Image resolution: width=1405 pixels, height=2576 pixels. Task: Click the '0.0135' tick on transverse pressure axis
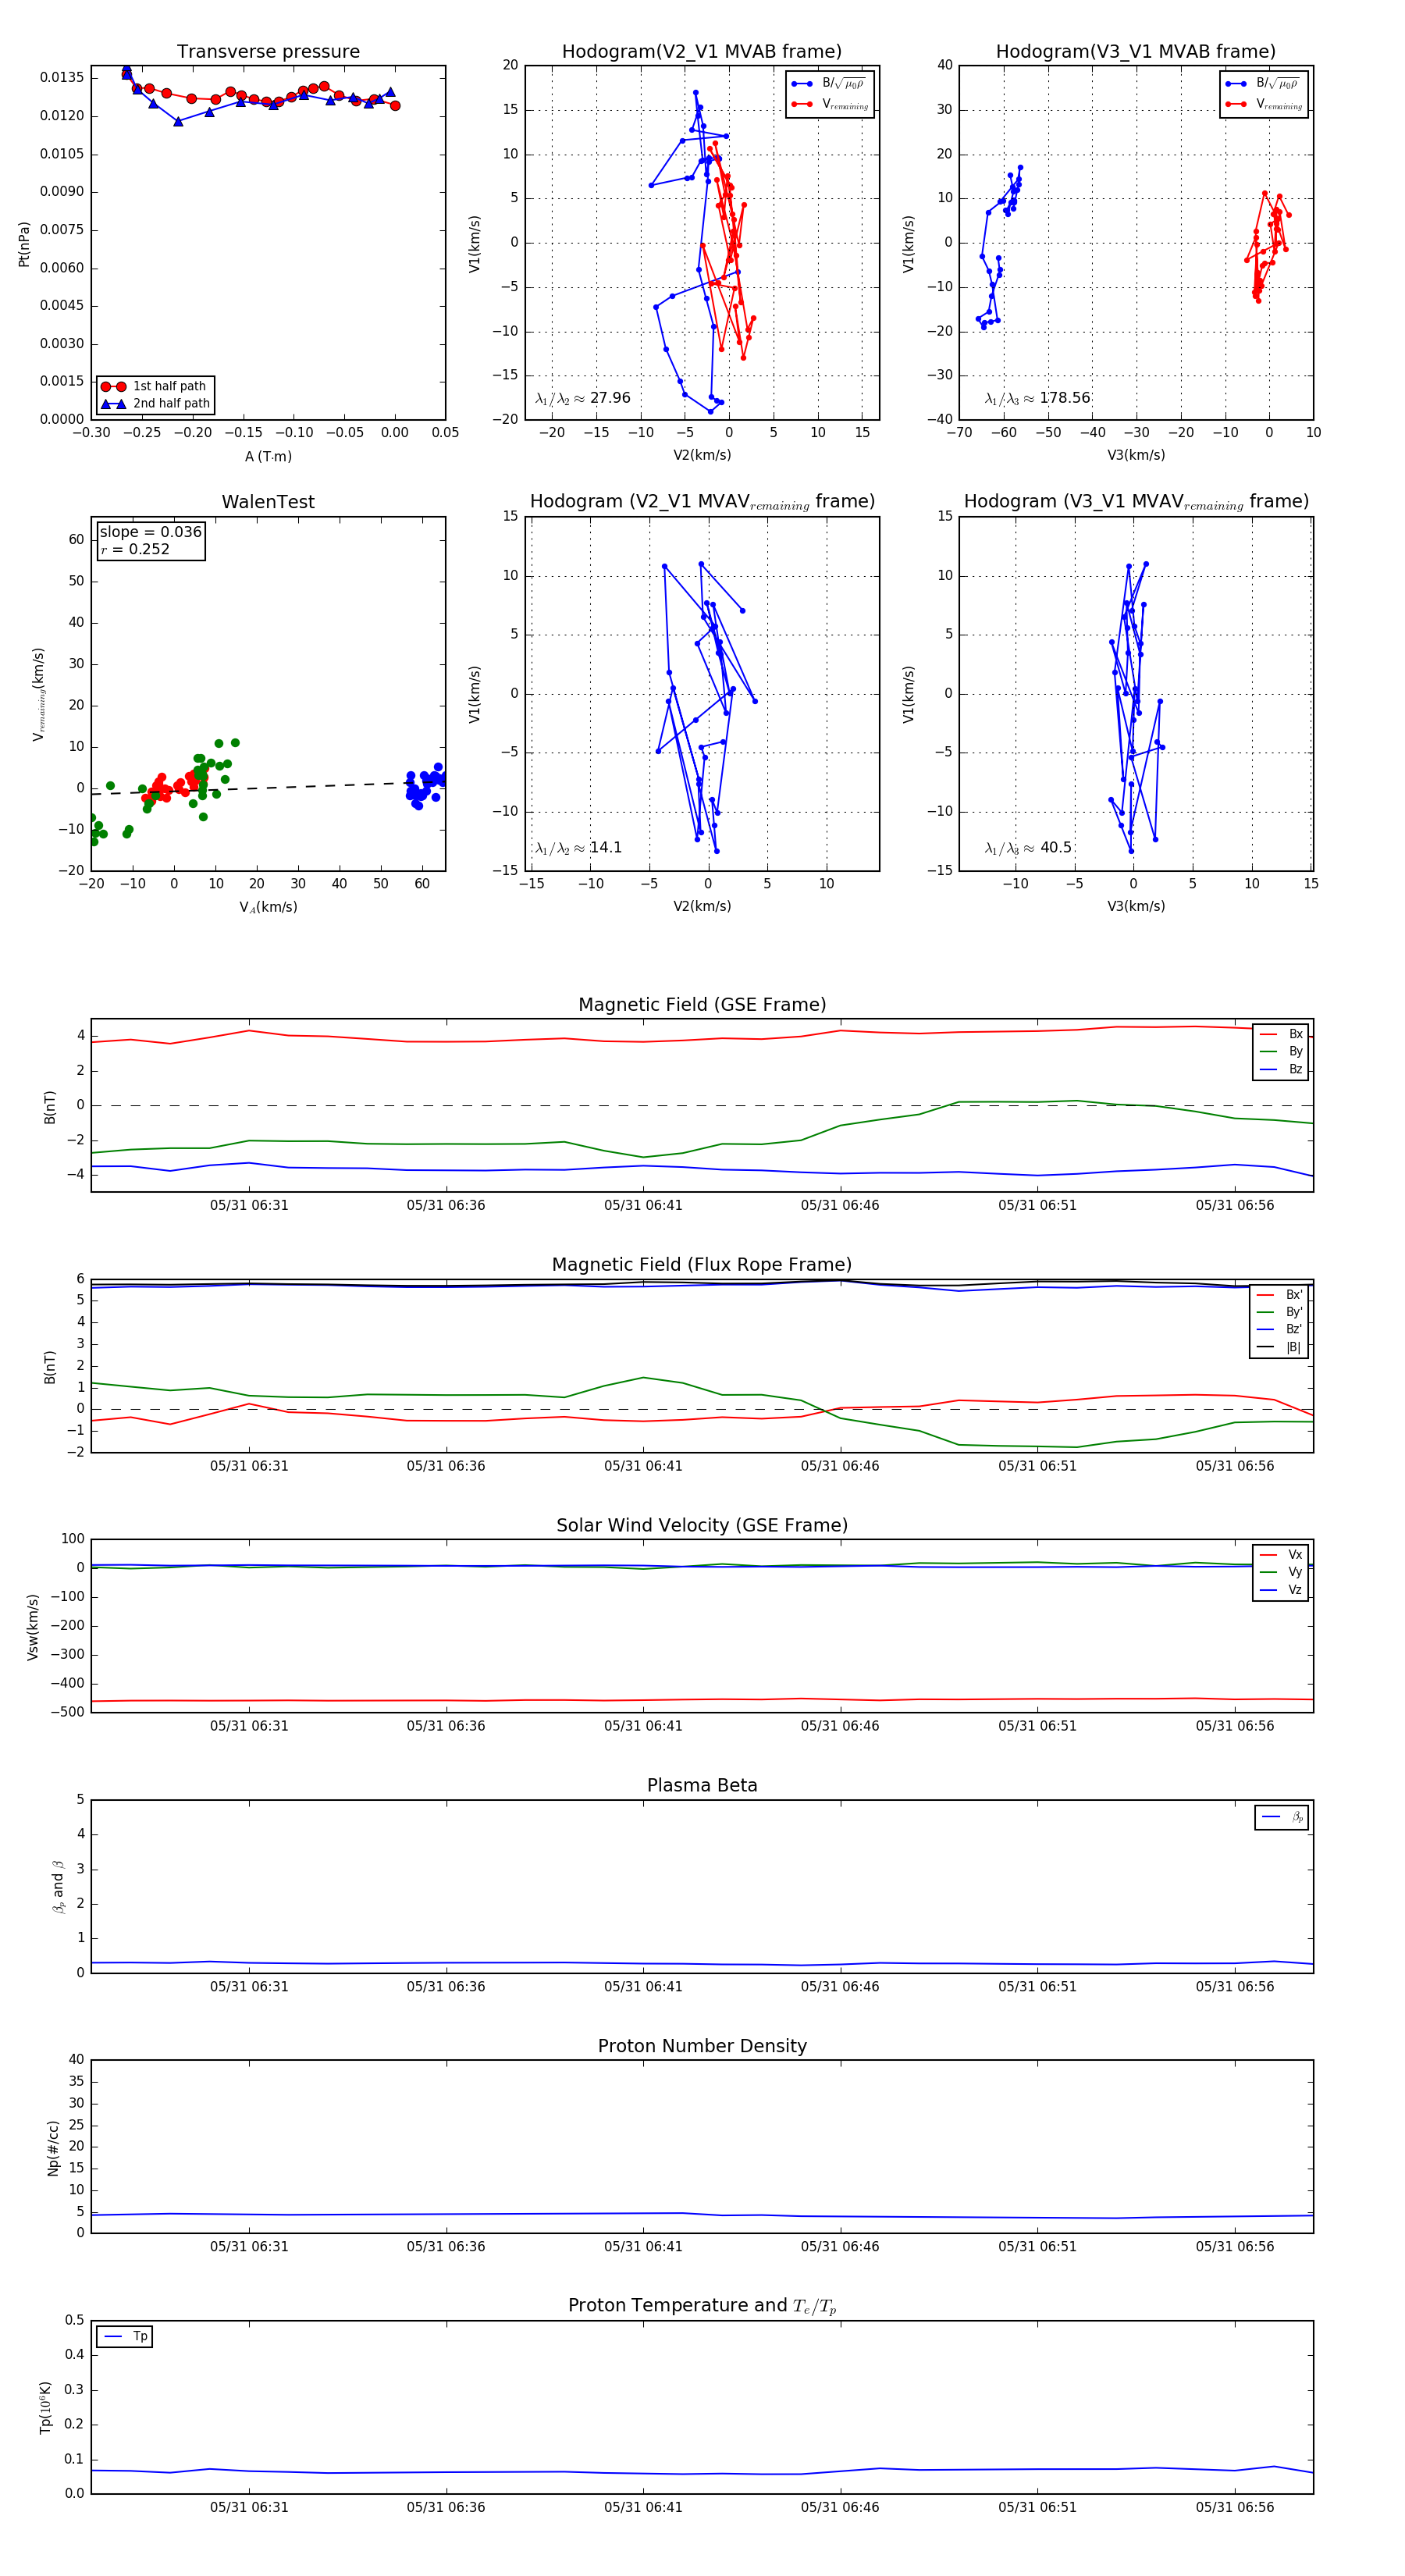tap(62, 78)
